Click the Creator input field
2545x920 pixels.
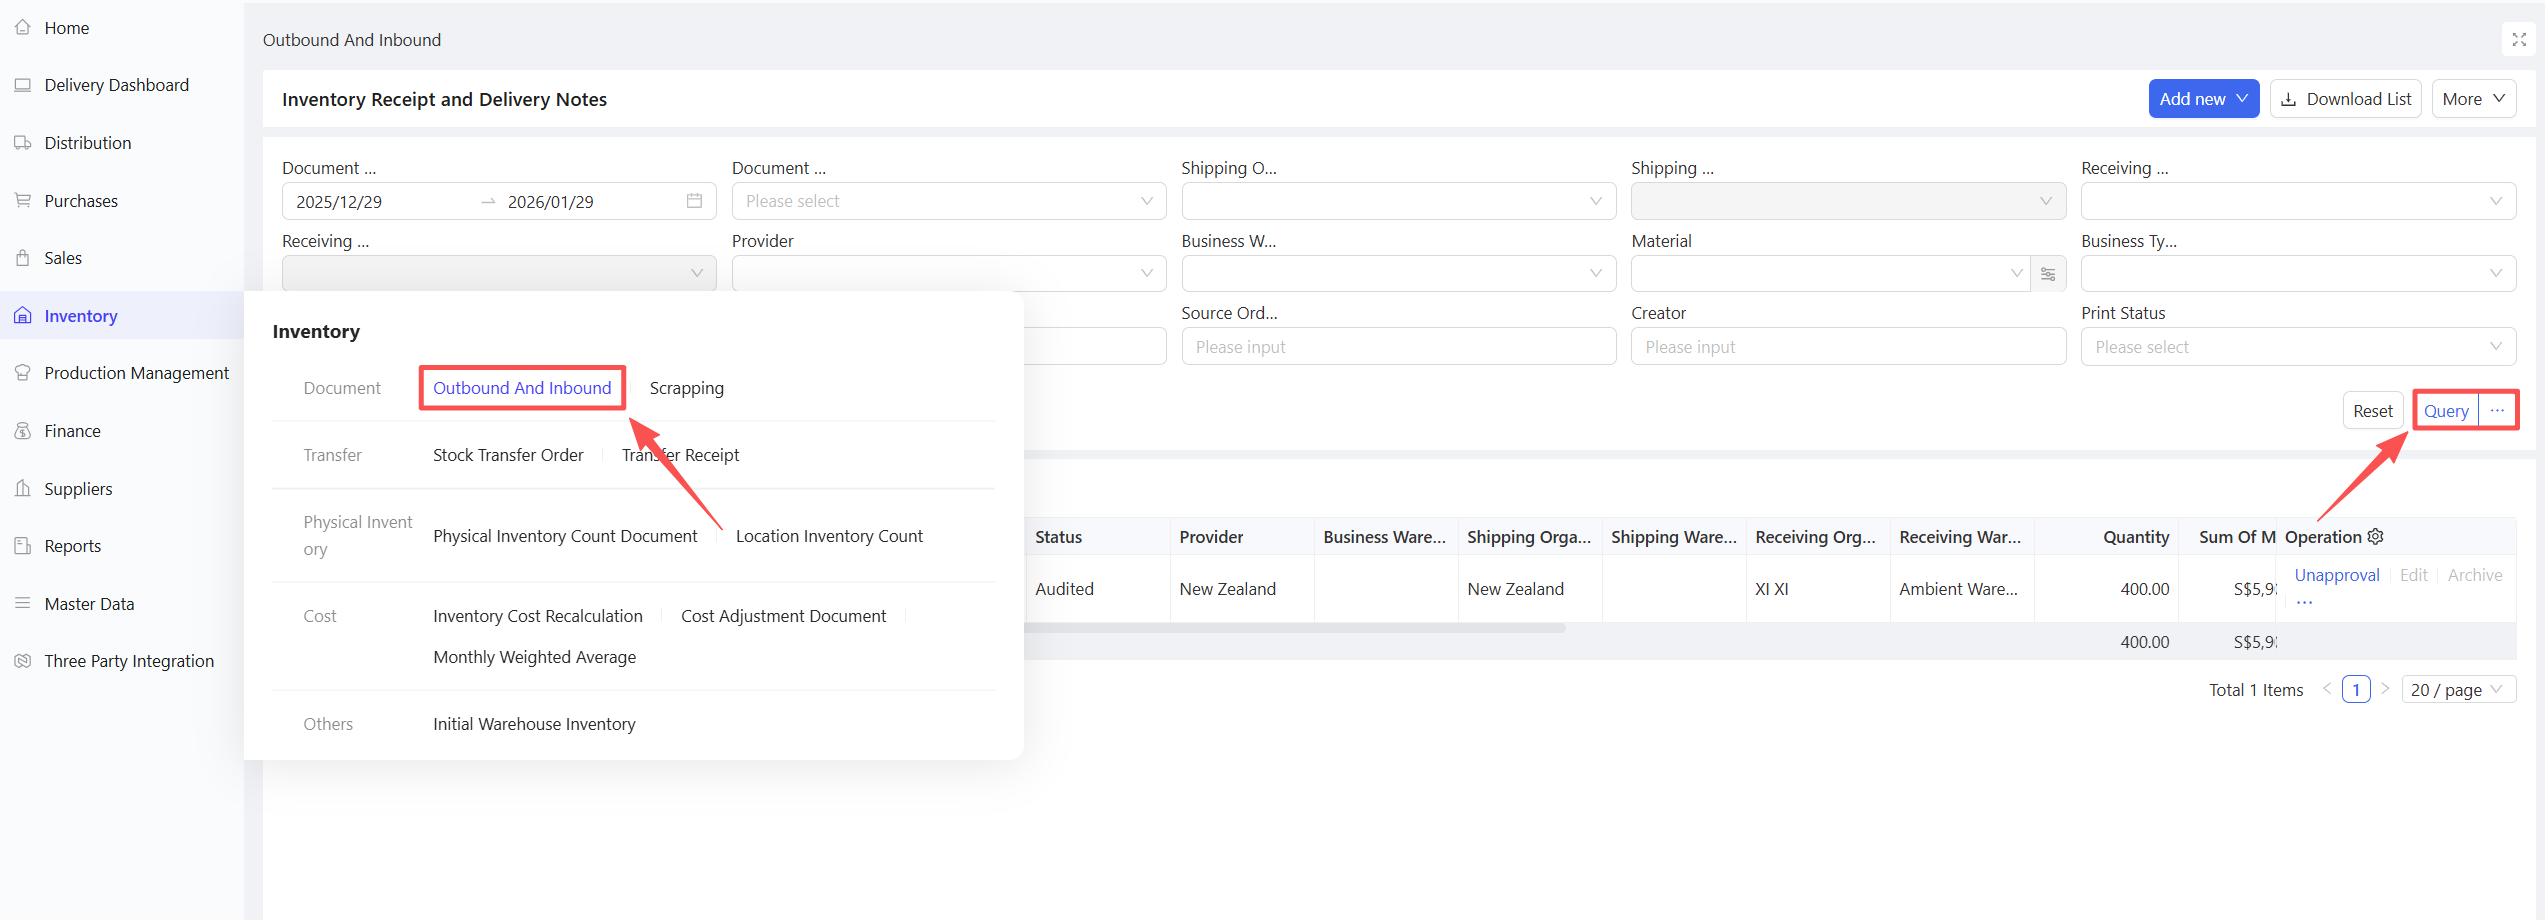1847,347
